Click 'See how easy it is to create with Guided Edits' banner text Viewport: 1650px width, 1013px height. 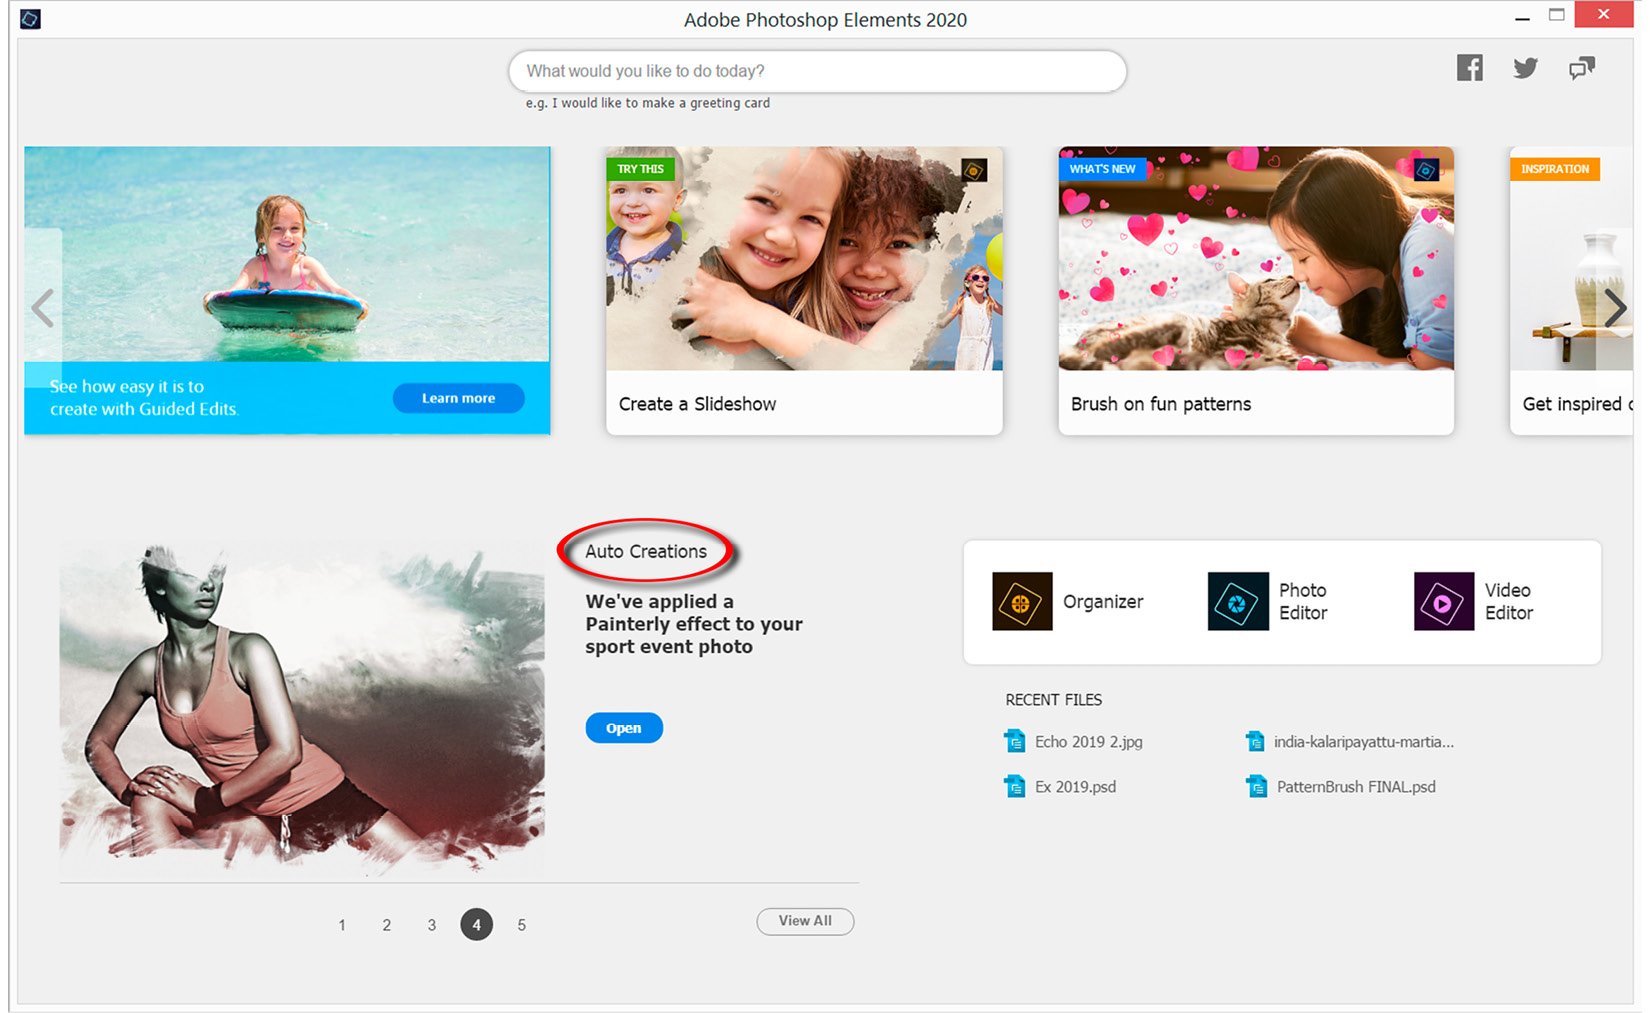[x=144, y=397]
